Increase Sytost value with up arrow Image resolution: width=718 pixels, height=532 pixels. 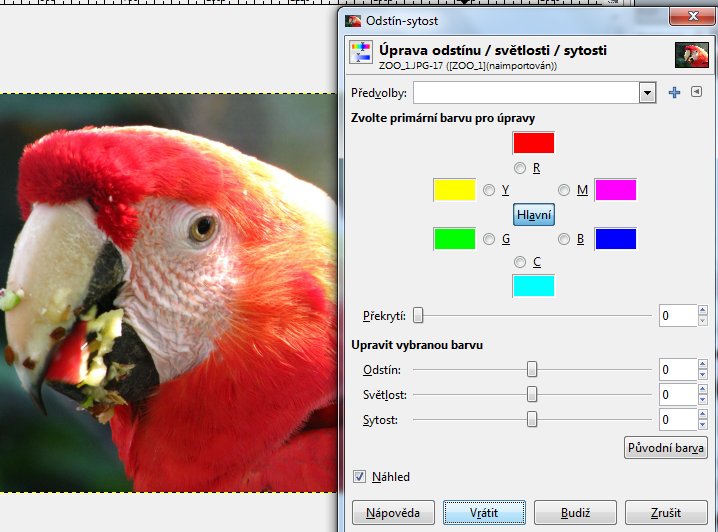pos(702,414)
